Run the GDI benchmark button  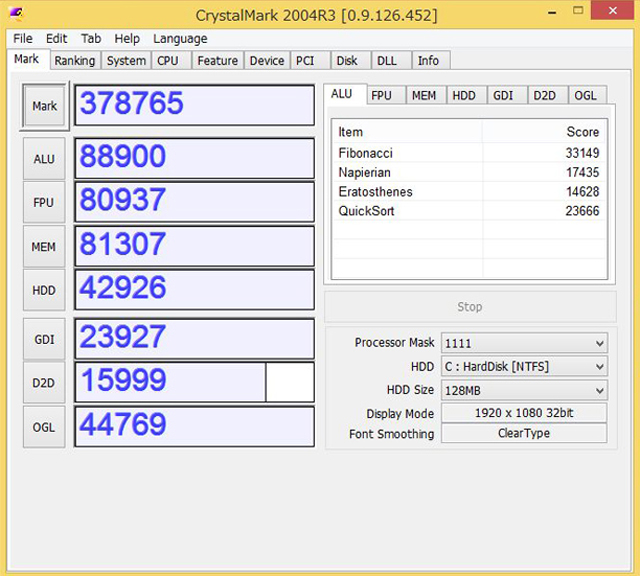[44, 339]
